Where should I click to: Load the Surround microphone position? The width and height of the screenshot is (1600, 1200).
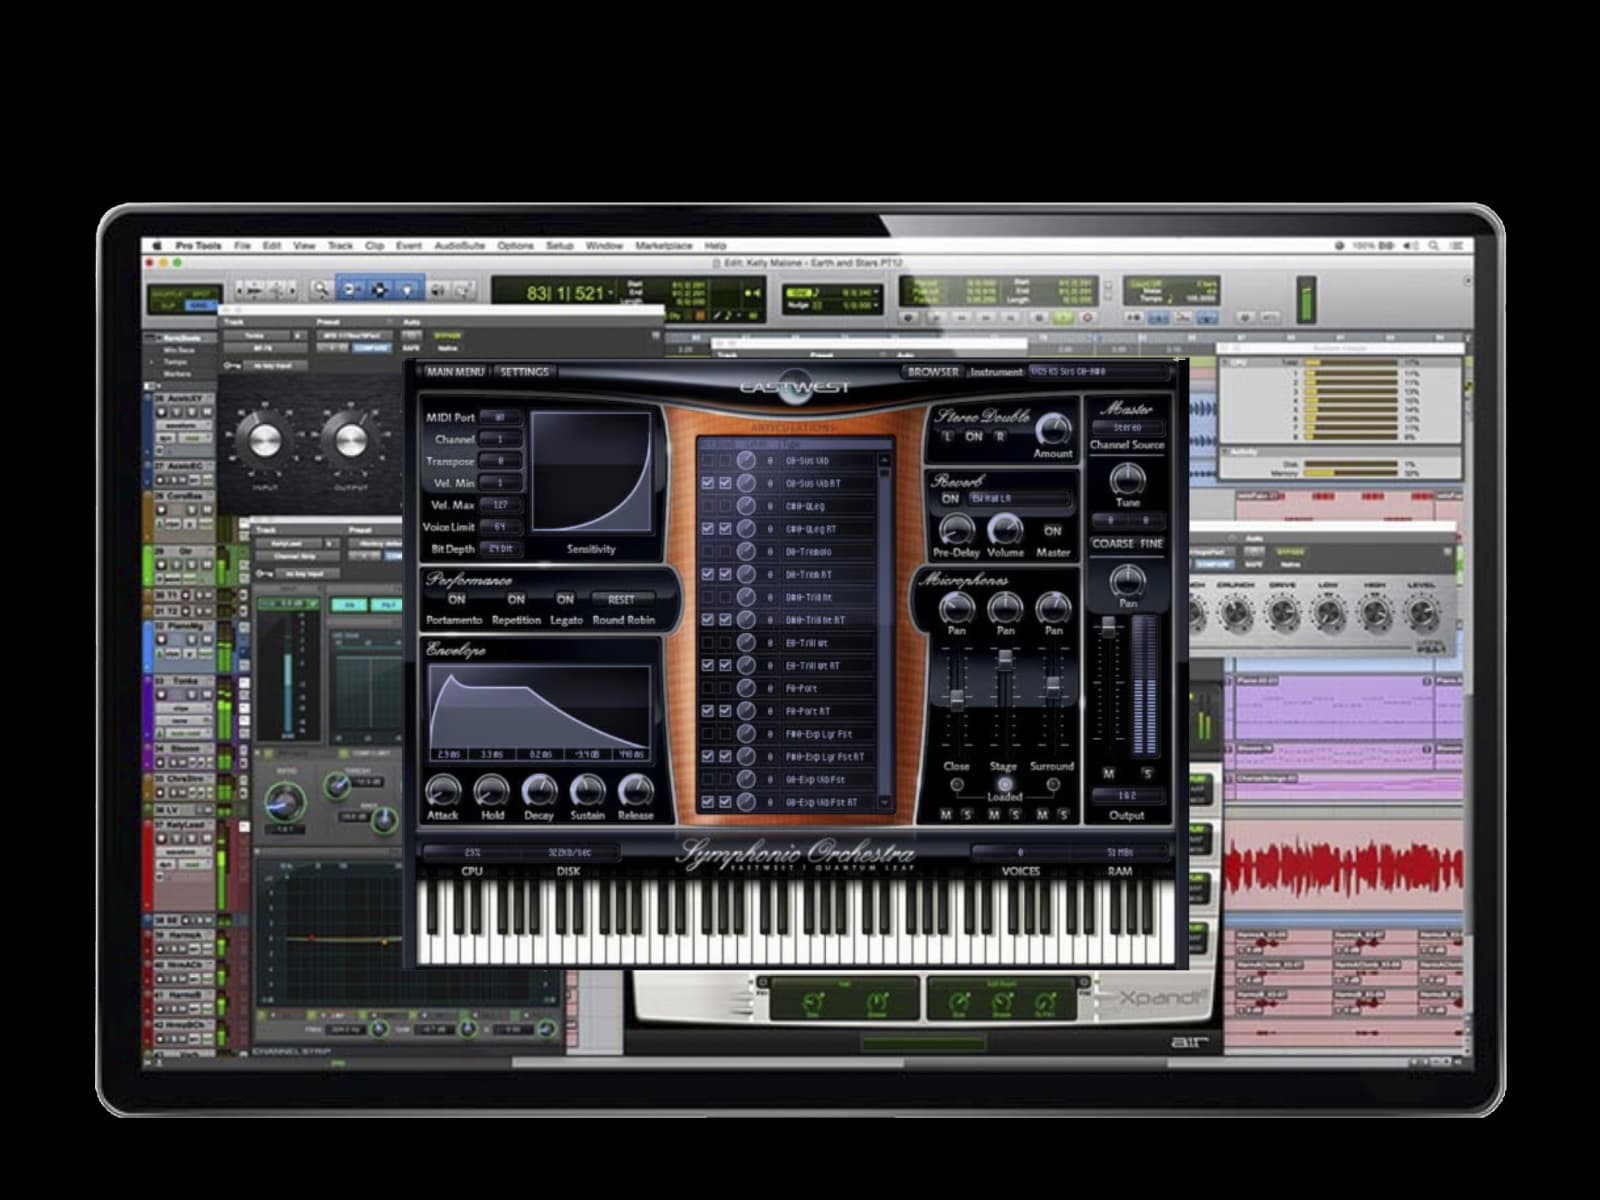point(1053,784)
